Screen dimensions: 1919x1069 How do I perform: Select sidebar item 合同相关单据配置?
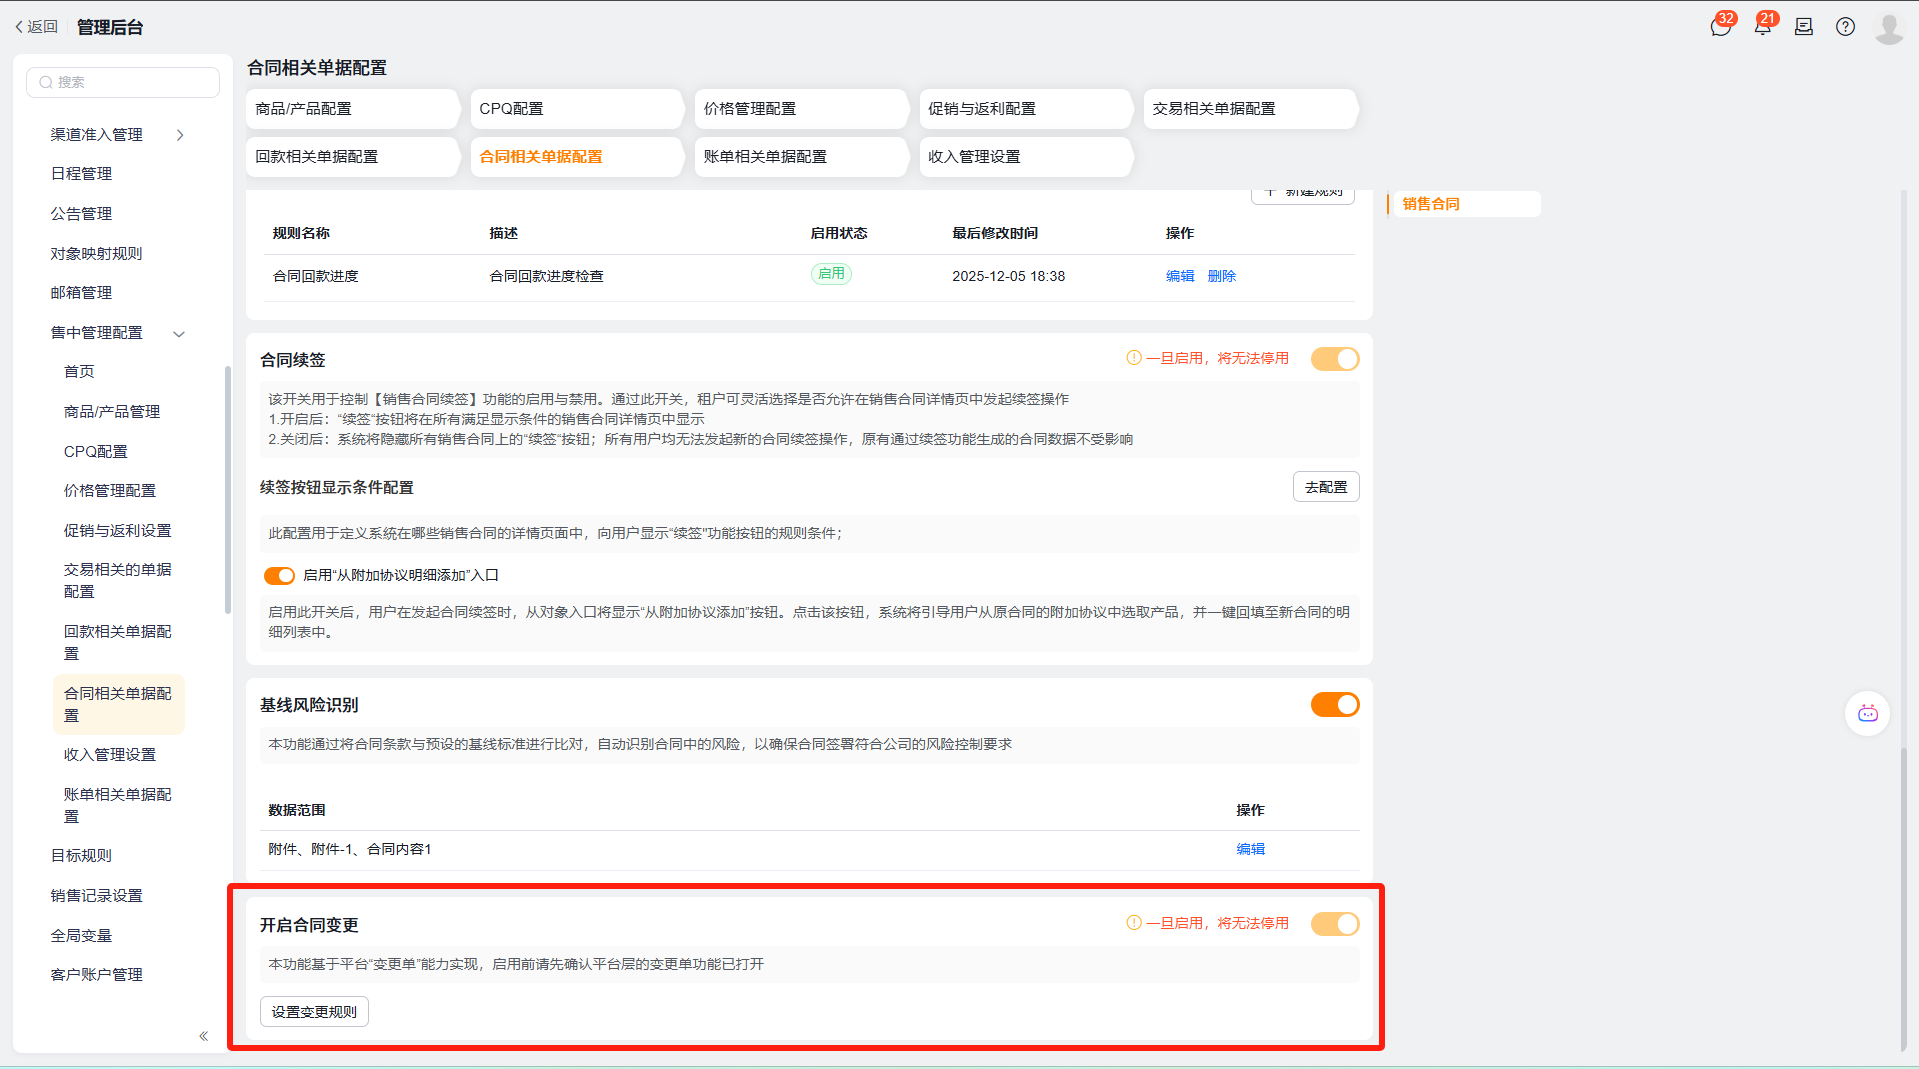tap(118, 705)
